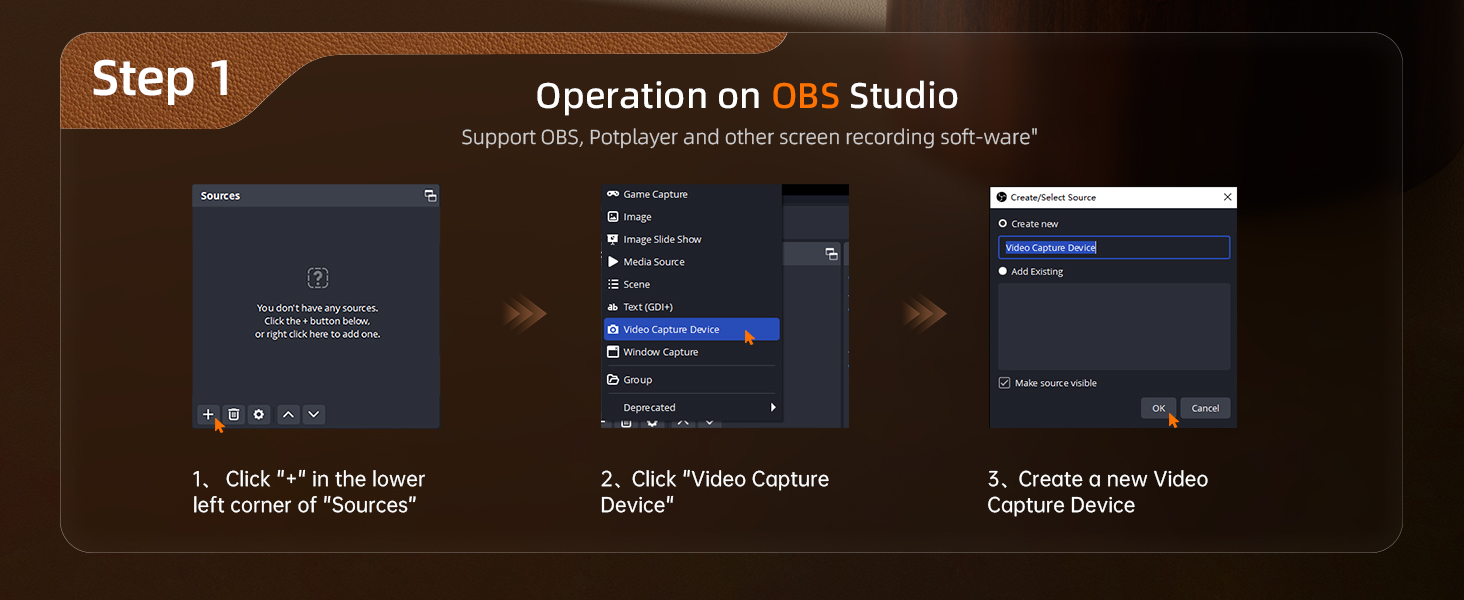Image resolution: width=1464 pixels, height=600 pixels.
Task: Click the trash icon to remove source
Action: [x=234, y=414]
